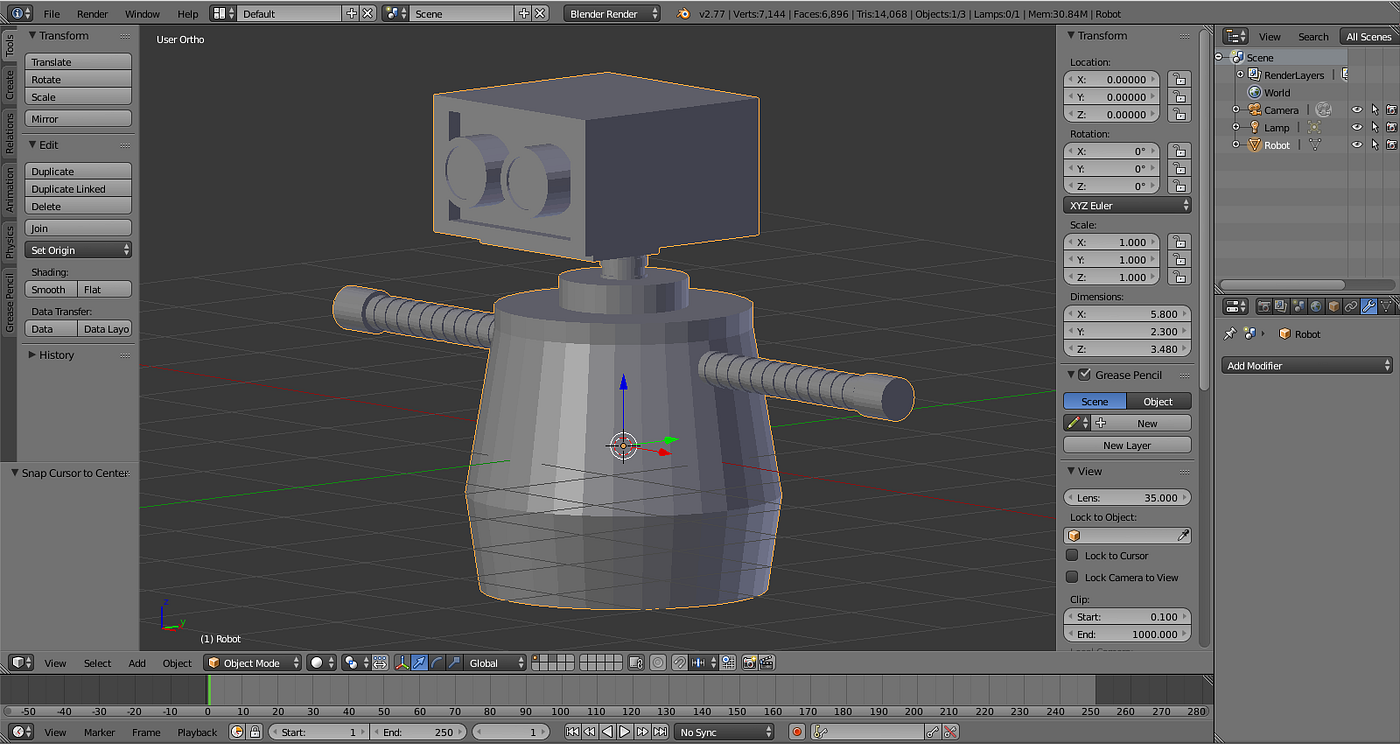
Task: Open the Render menu
Action: [x=92, y=14]
